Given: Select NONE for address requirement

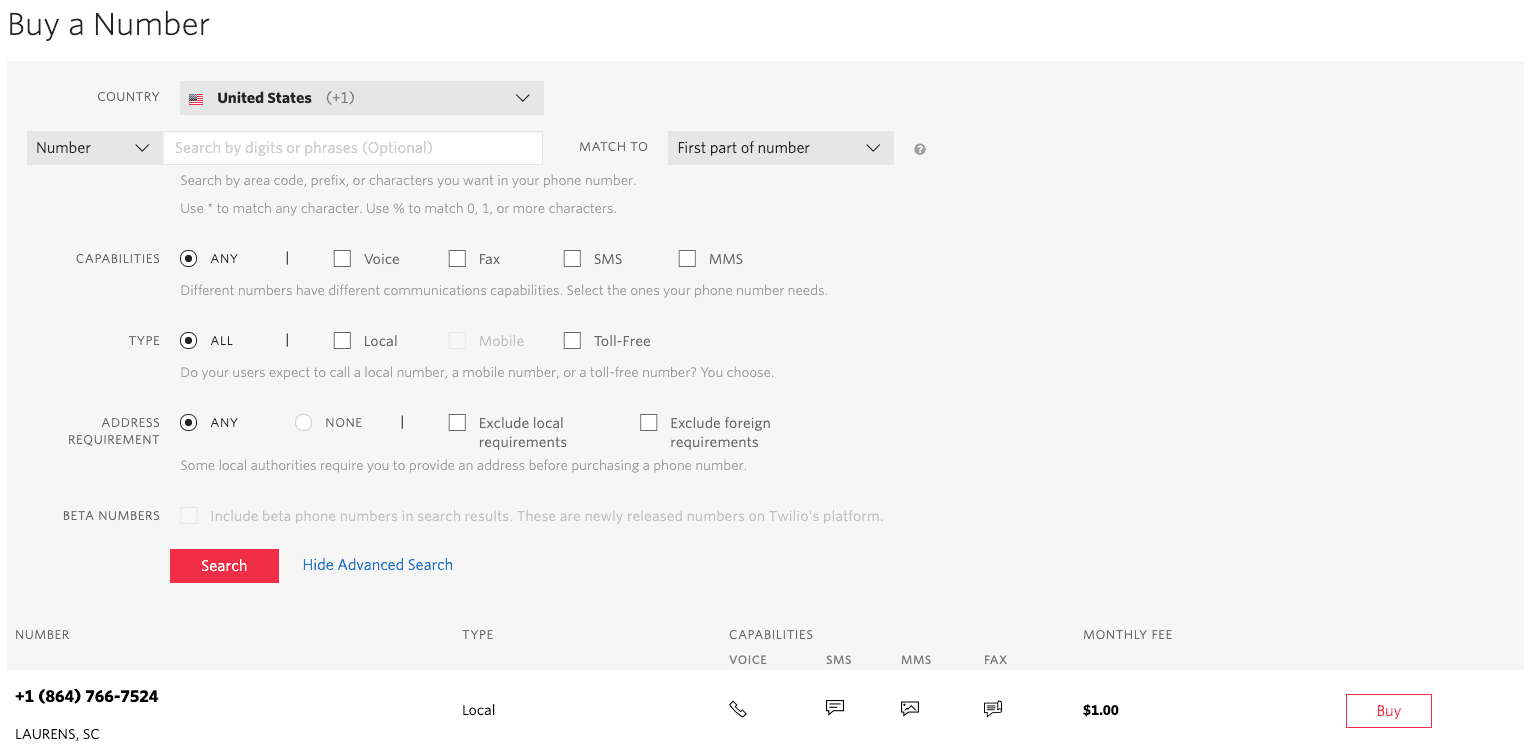Looking at the screenshot, I should pyautogui.click(x=303, y=422).
